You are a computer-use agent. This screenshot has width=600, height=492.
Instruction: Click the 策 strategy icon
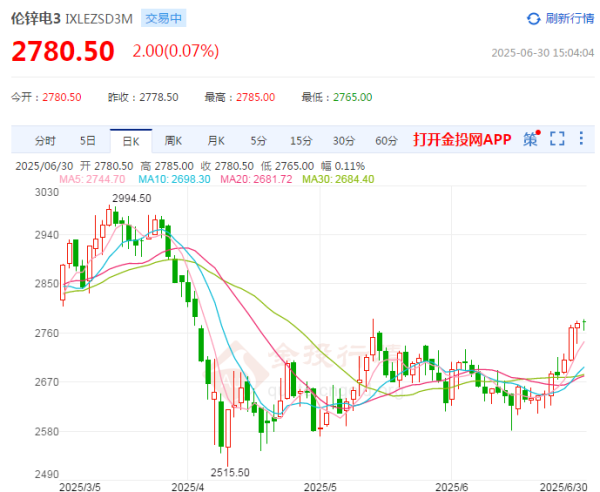click(531, 139)
